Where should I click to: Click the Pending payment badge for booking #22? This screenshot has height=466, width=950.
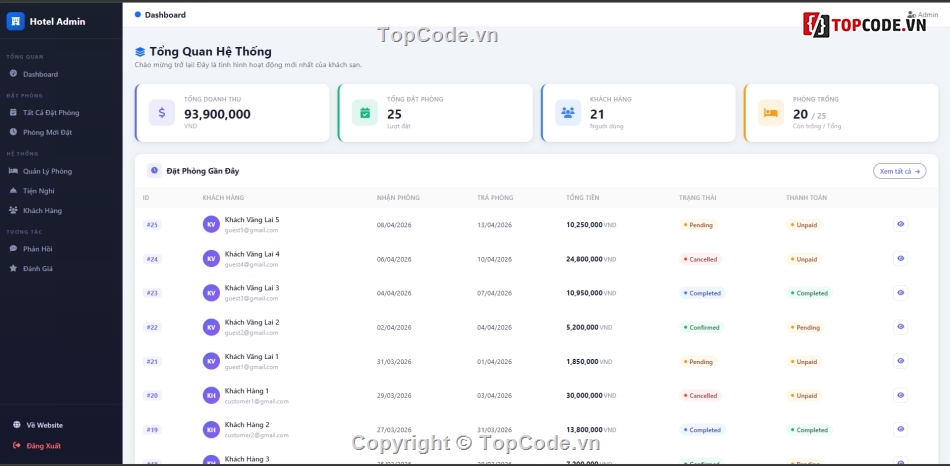(x=805, y=328)
